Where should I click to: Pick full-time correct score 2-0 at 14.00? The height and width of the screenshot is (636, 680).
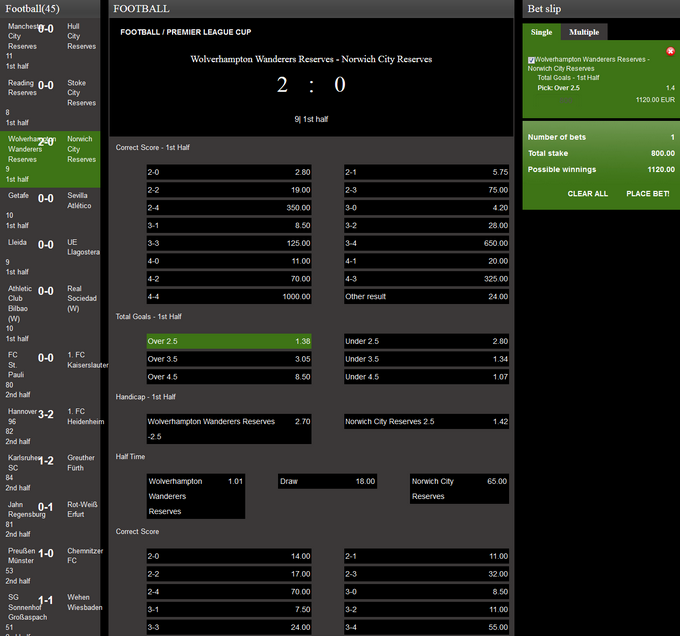coord(229,556)
